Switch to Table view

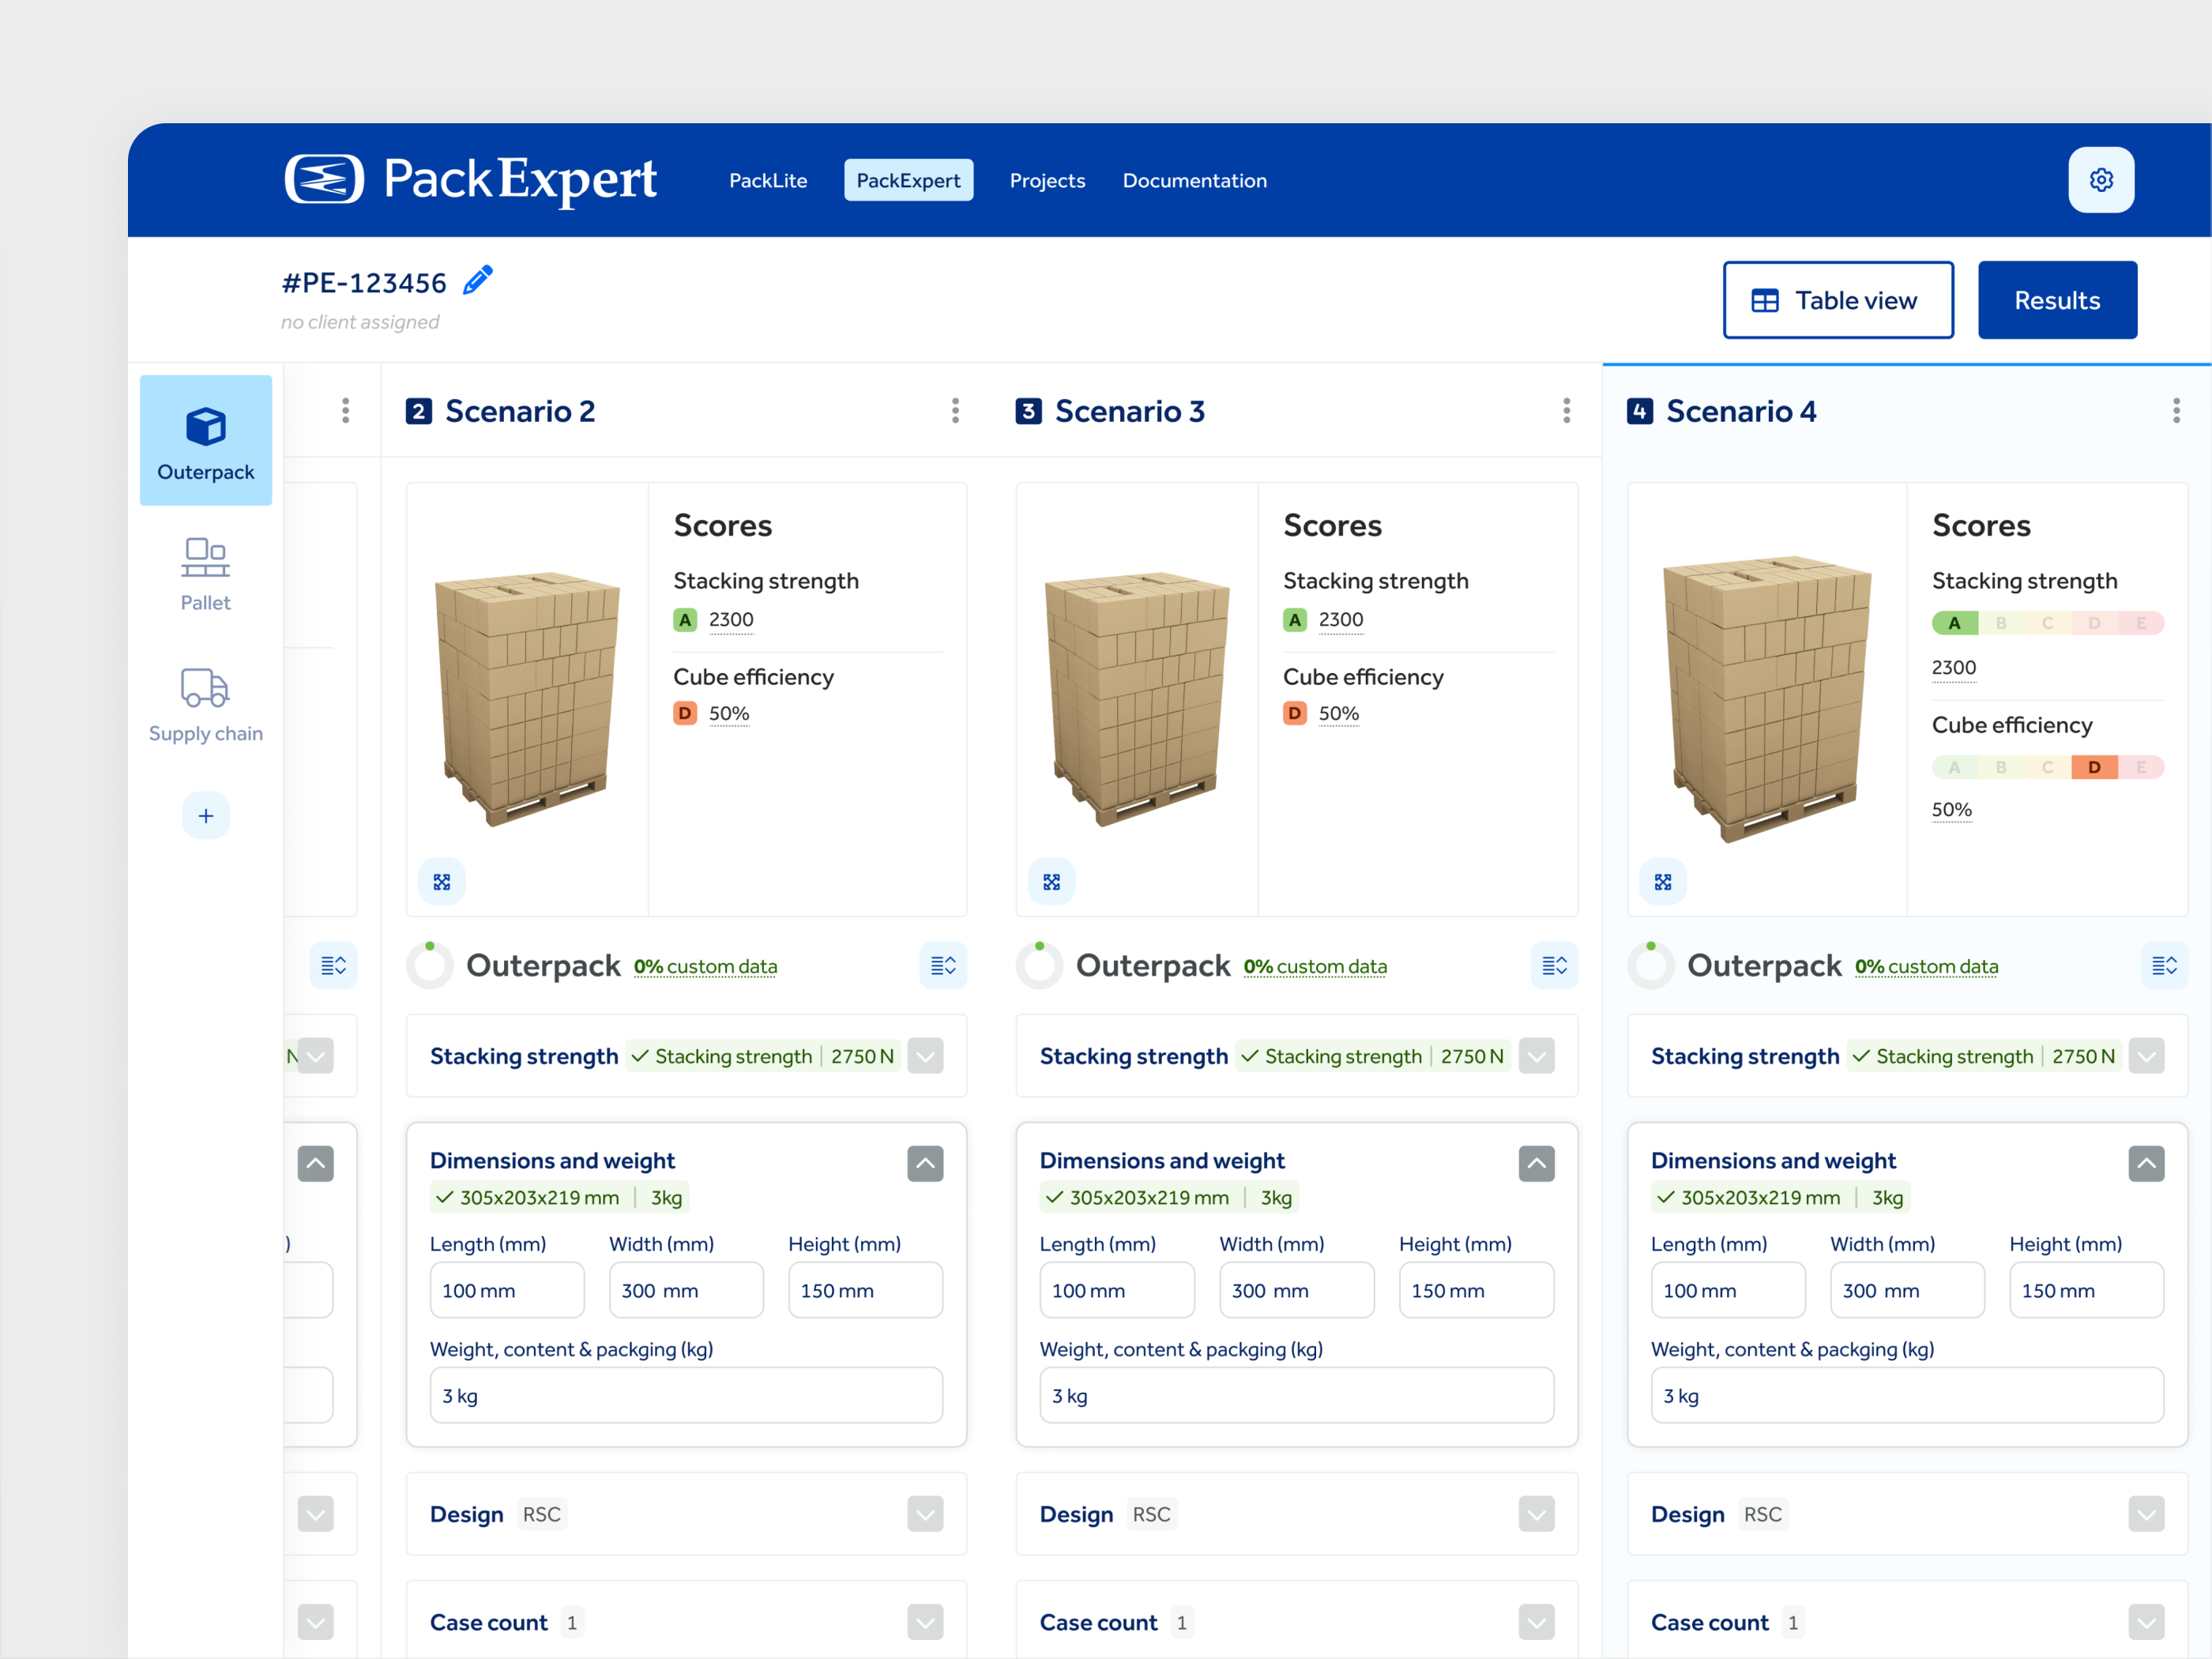1838,300
